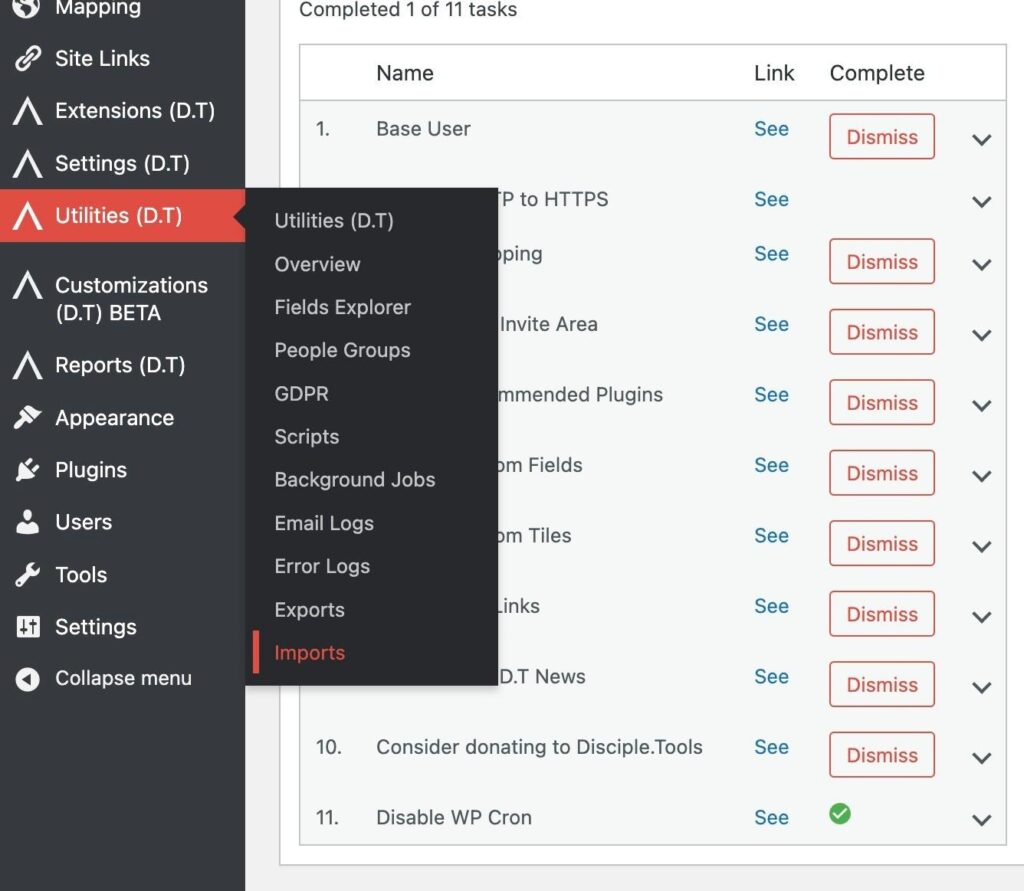Image resolution: width=1024 pixels, height=891 pixels.
Task: Open Imports from Utilities submenu
Action: [x=309, y=653]
